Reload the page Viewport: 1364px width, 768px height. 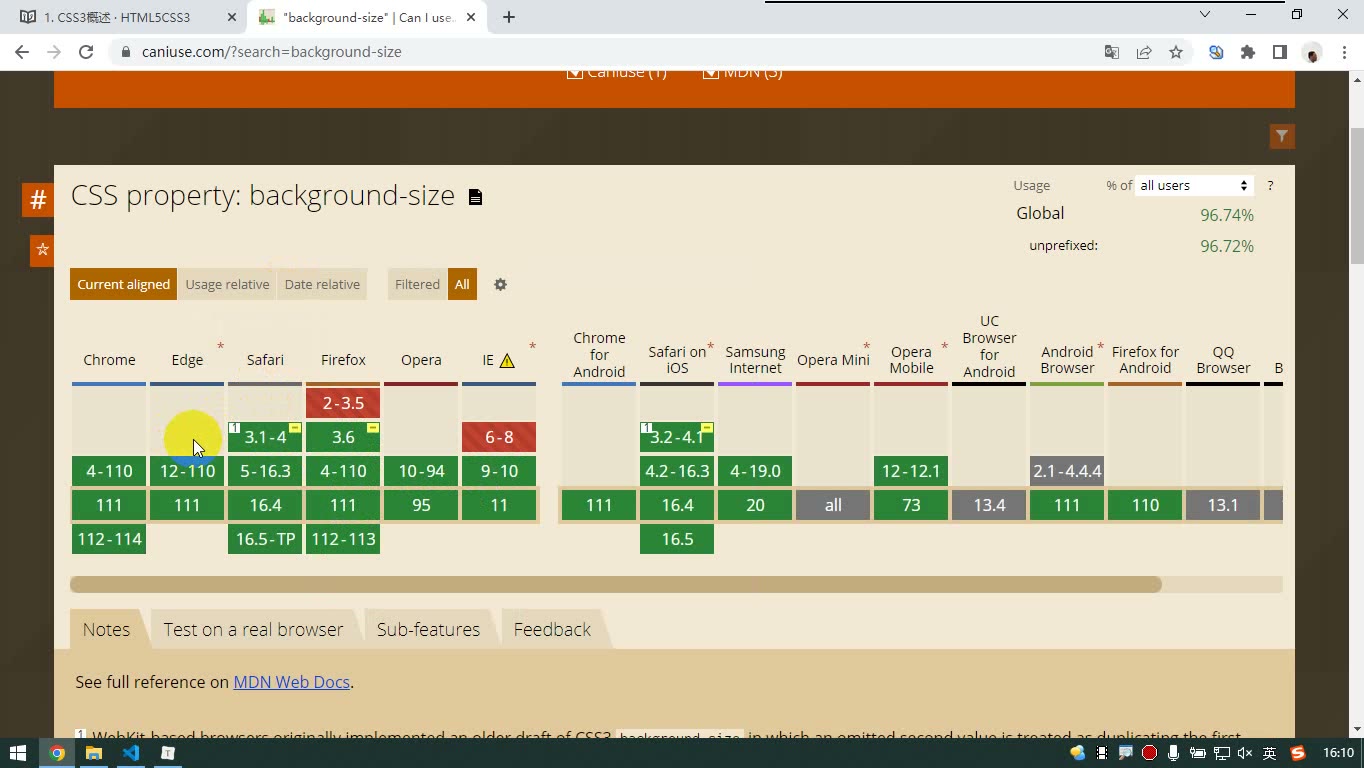pos(86,52)
